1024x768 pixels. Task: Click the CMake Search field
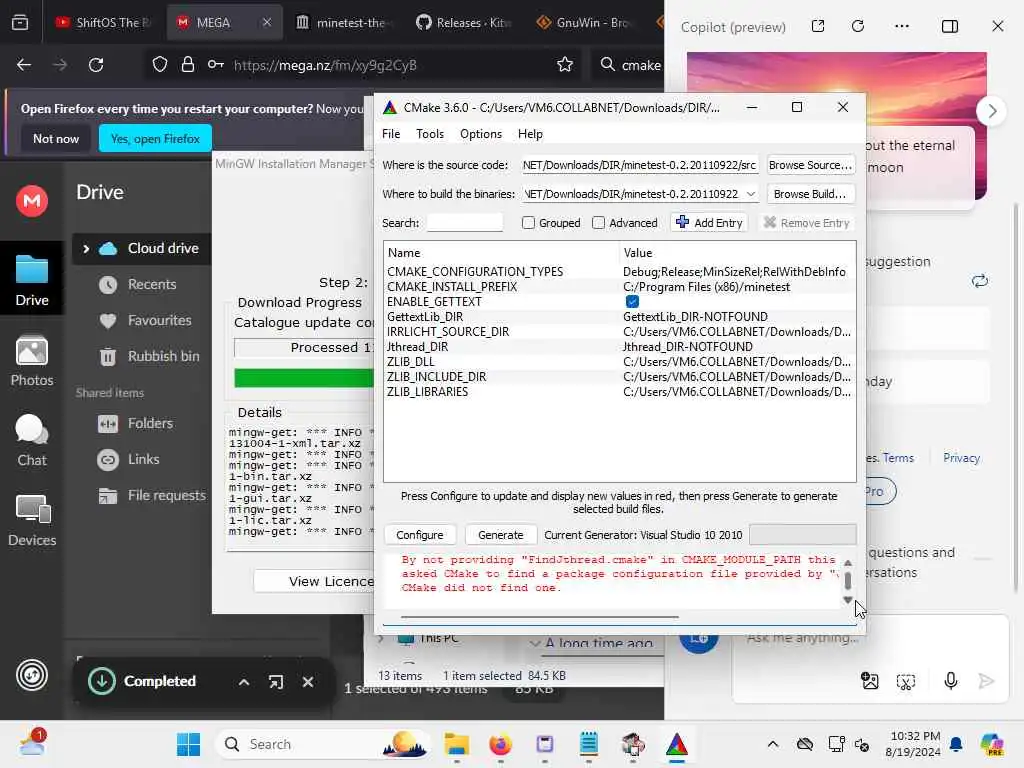pyautogui.click(x=464, y=223)
